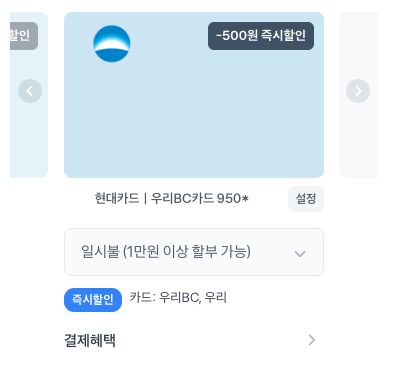Click the arrow icon beside 결제혜택
396x368 pixels.
click(312, 340)
